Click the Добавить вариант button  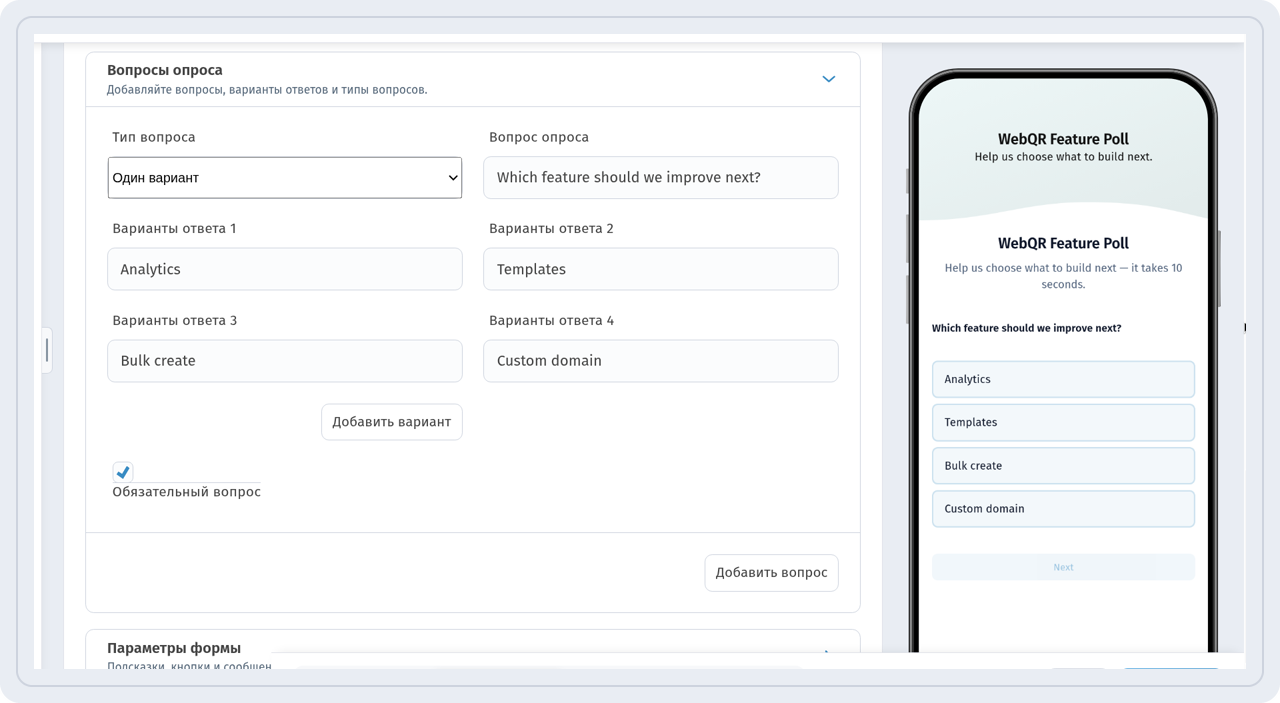pyautogui.click(x=392, y=422)
